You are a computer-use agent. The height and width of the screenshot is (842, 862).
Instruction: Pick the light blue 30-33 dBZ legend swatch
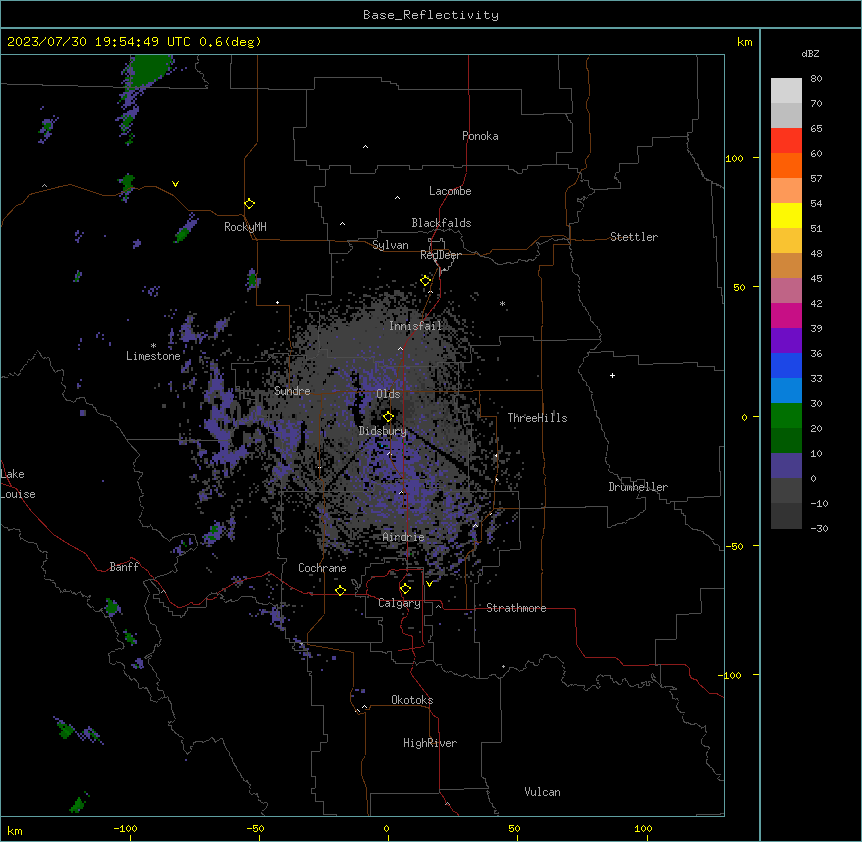point(786,391)
